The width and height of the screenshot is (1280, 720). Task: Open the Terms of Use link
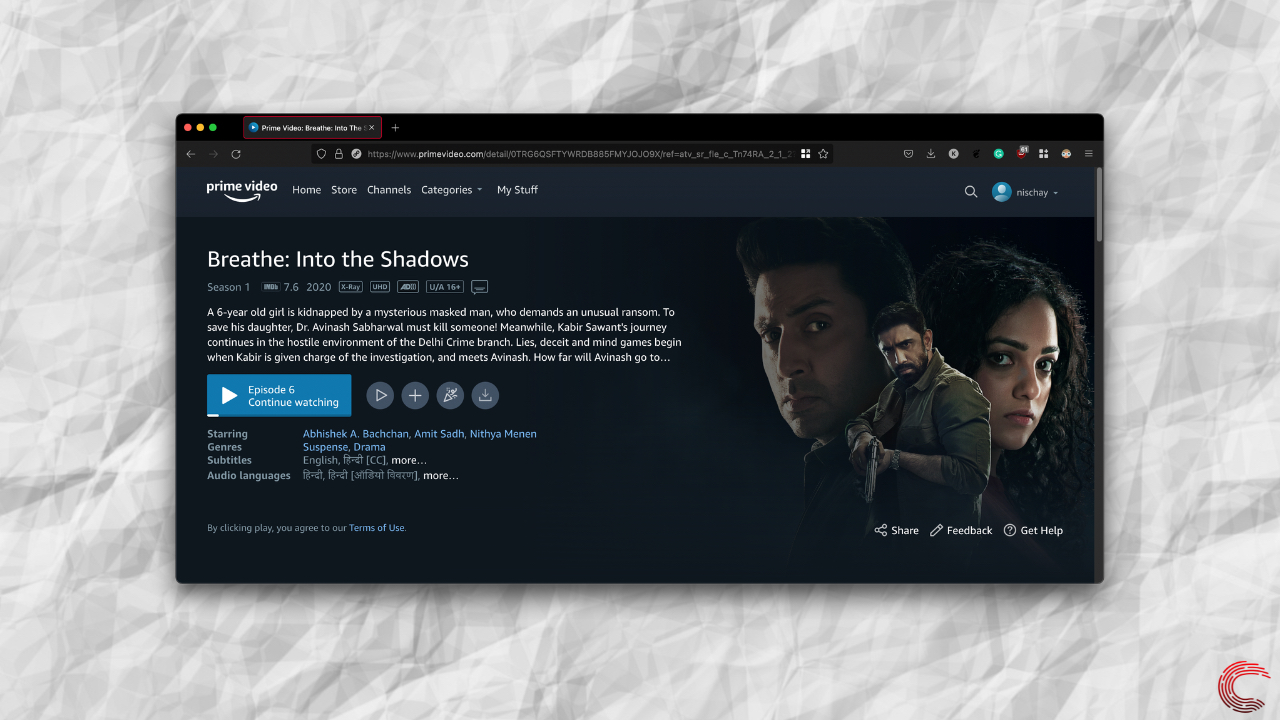[x=377, y=528]
